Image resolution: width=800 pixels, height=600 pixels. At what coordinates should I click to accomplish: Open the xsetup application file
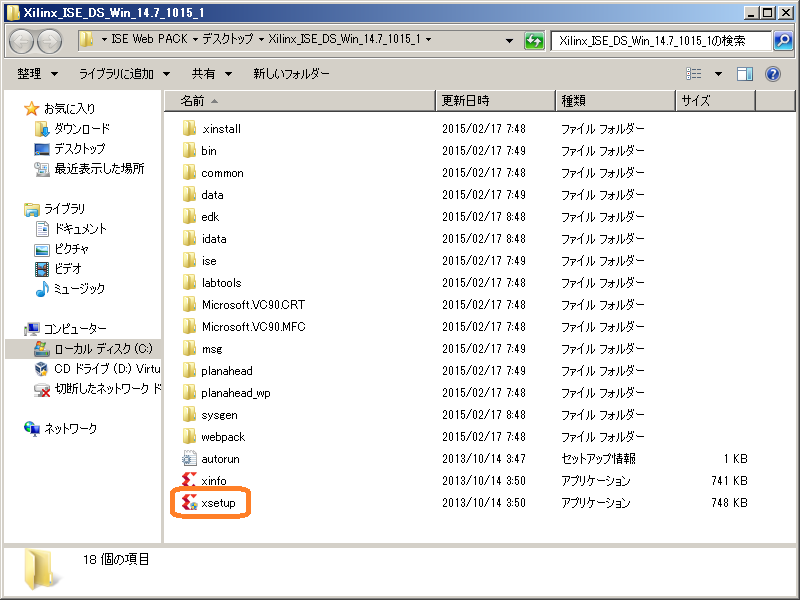pyautogui.click(x=217, y=503)
